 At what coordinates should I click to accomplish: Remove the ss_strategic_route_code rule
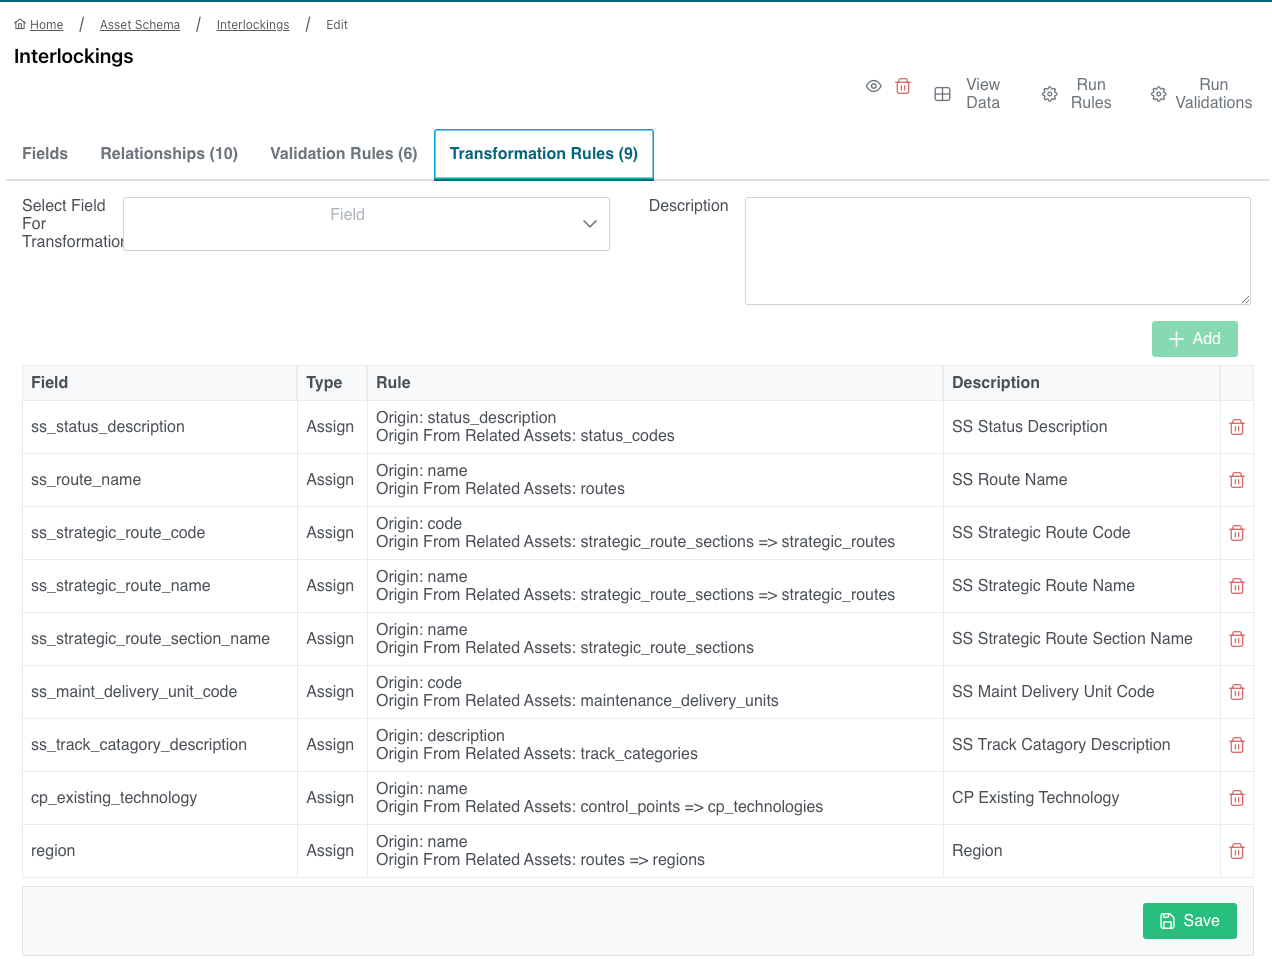[1236, 533]
